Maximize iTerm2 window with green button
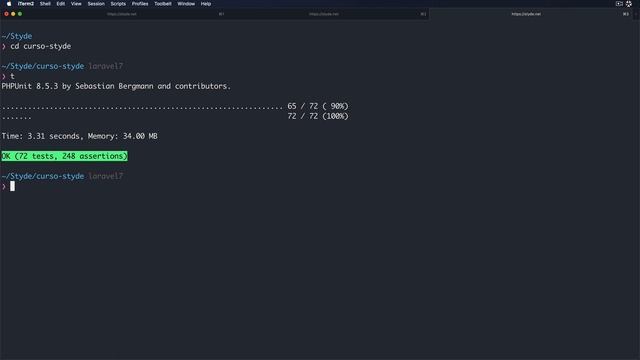The height and width of the screenshot is (360, 640). pyautogui.click(x=20, y=14)
